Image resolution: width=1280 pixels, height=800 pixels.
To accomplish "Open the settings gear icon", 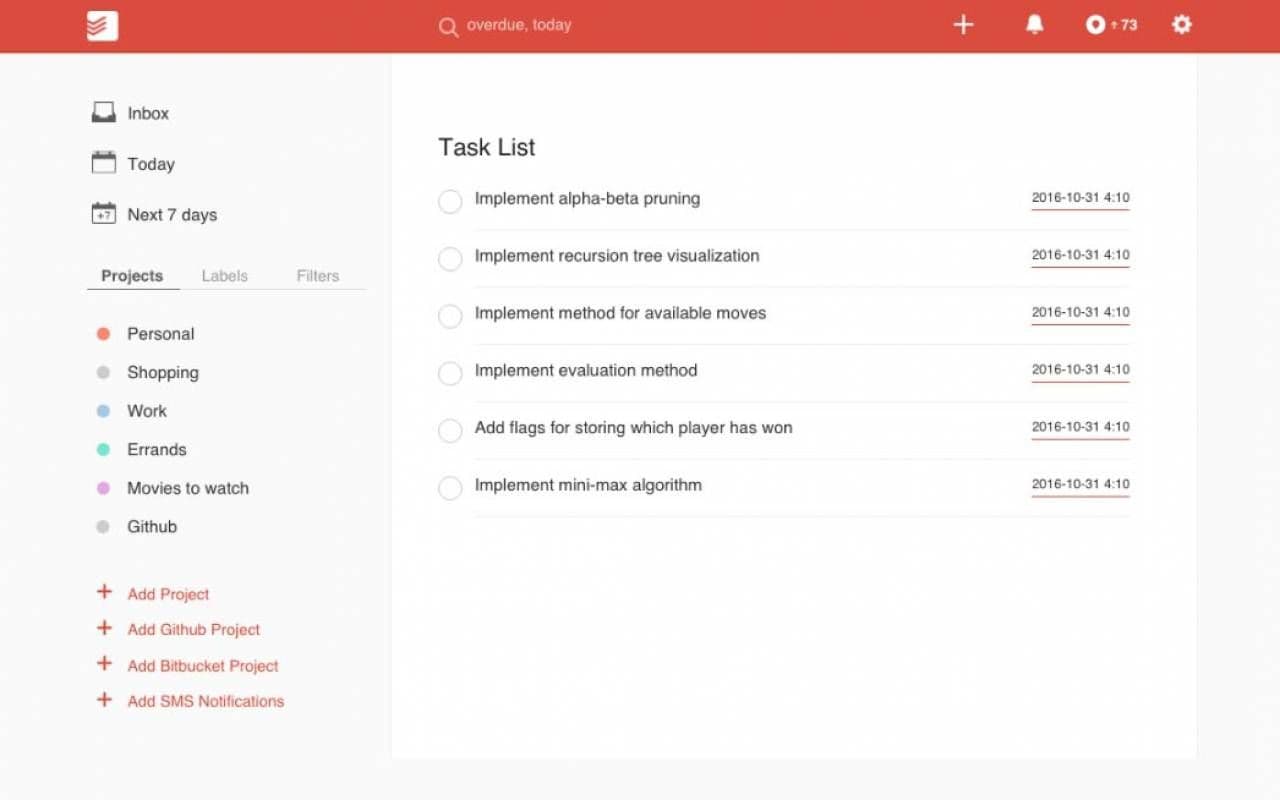I will click(1182, 25).
